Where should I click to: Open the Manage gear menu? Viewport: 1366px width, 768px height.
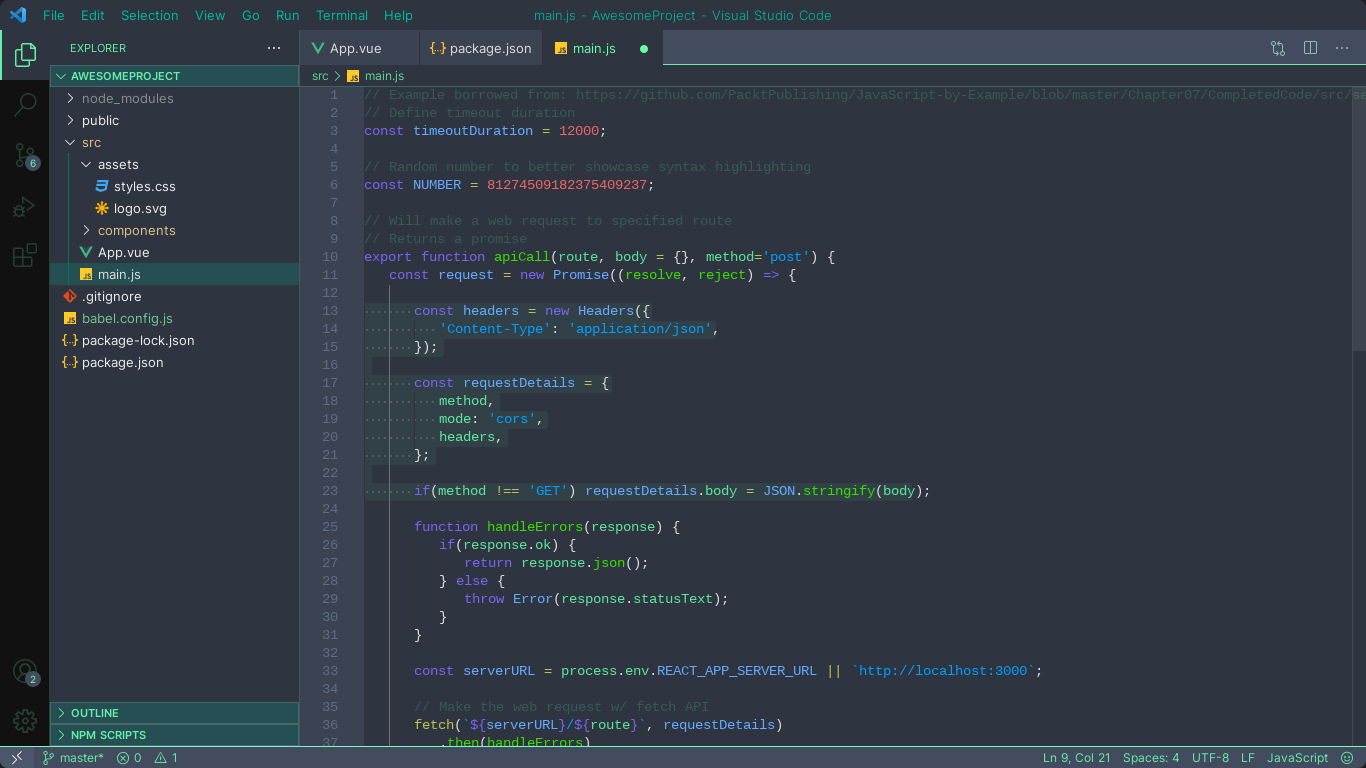click(x=24, y=720)
